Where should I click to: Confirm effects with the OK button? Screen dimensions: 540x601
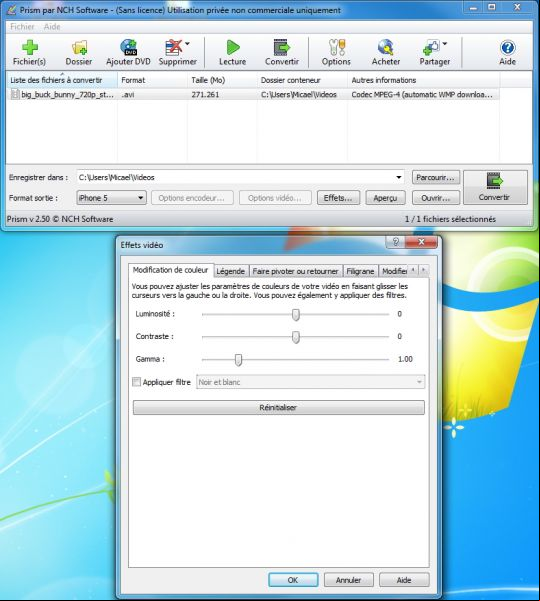pyautogui.click(x=293, y=580)
